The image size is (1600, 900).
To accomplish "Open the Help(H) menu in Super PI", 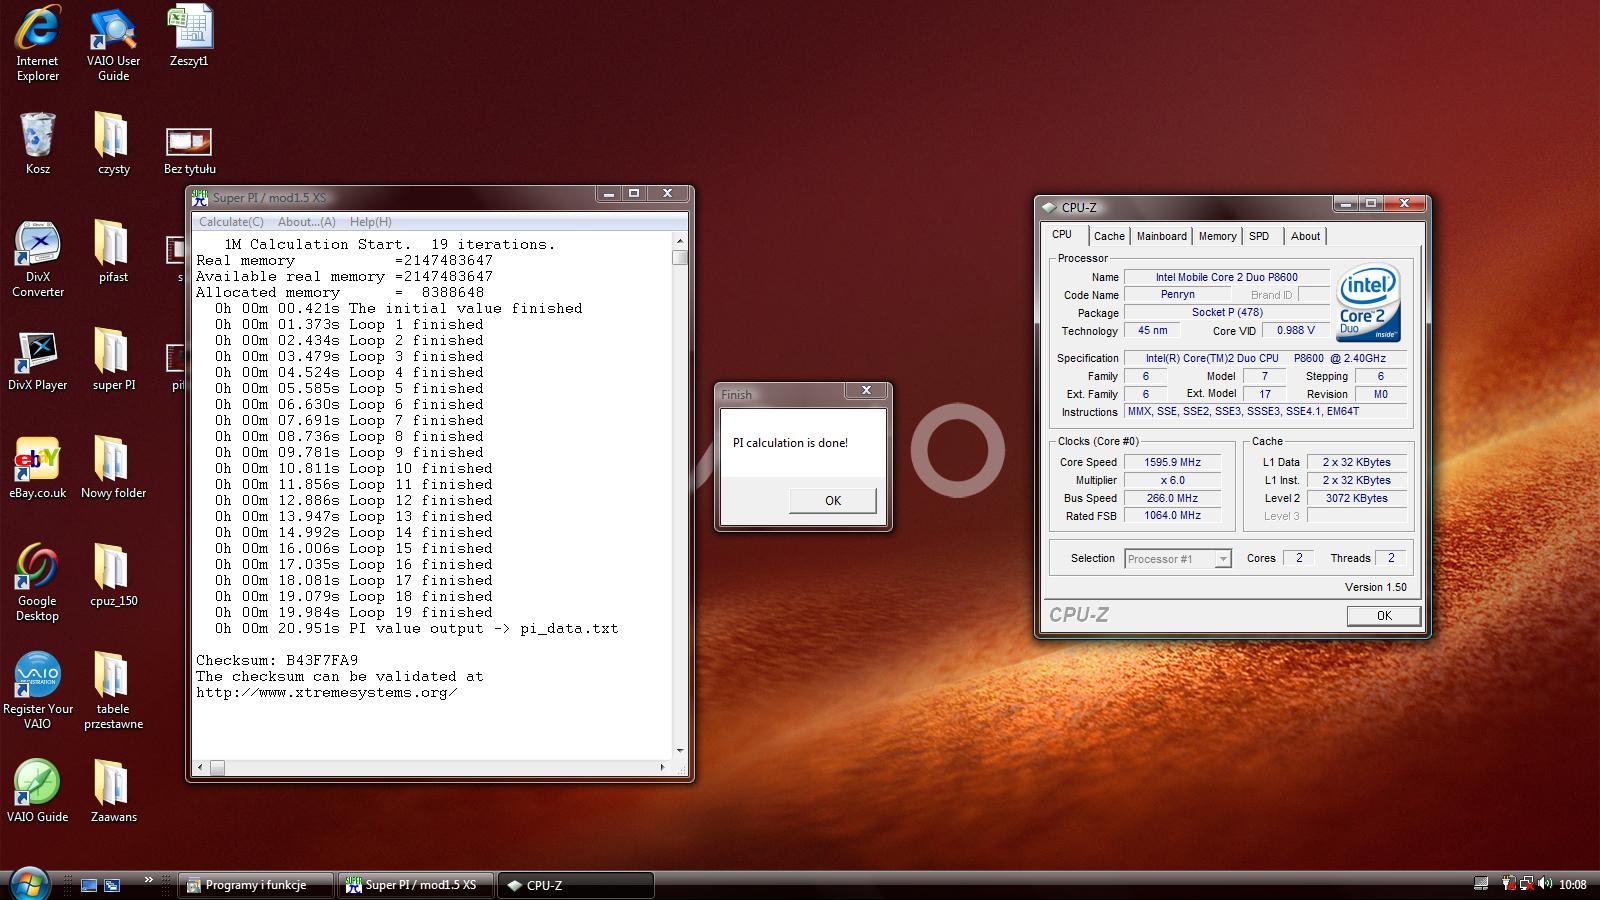I will tap(370, 222).
